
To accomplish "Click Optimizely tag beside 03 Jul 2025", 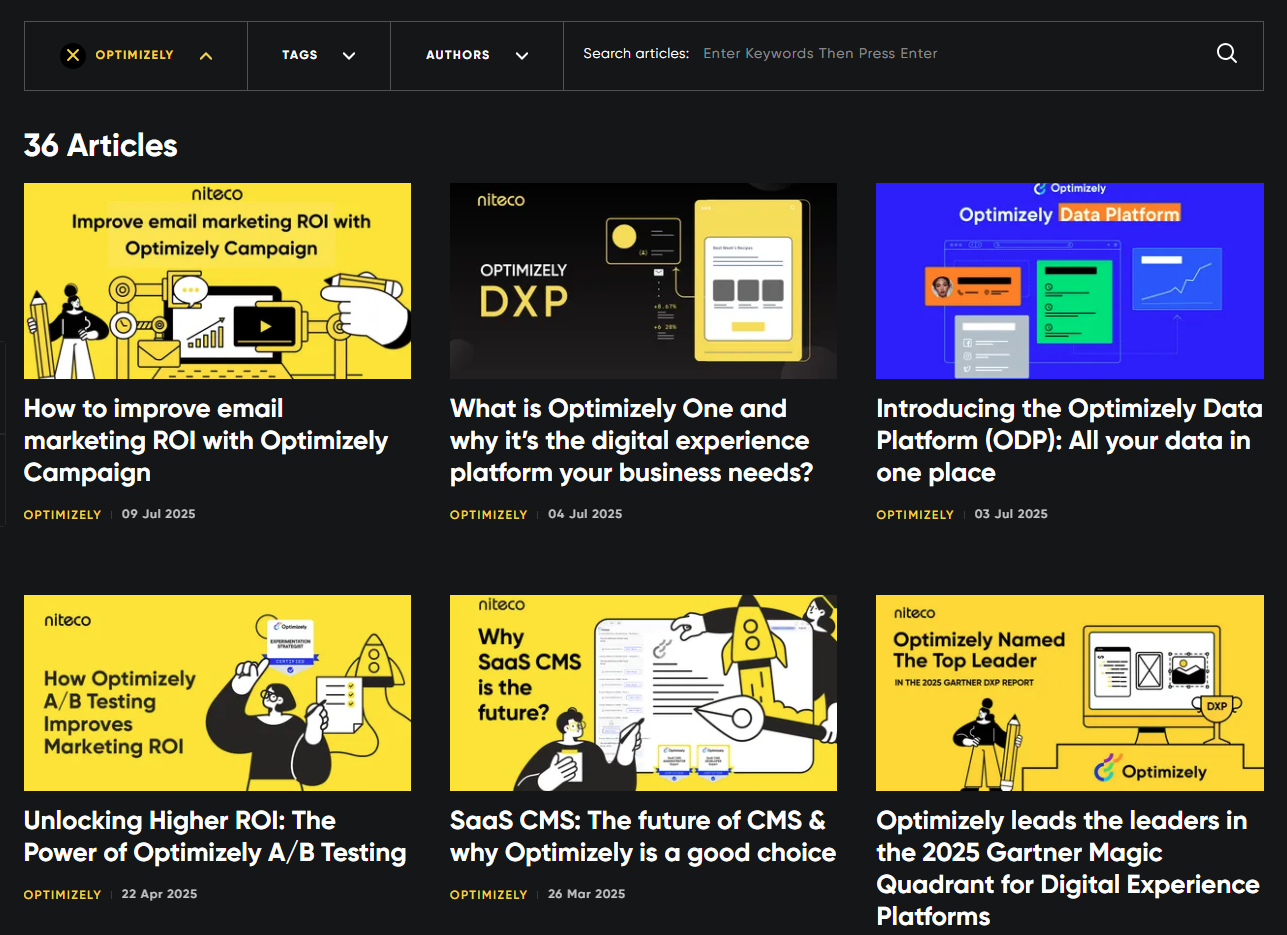I will [x=915, y=515].
